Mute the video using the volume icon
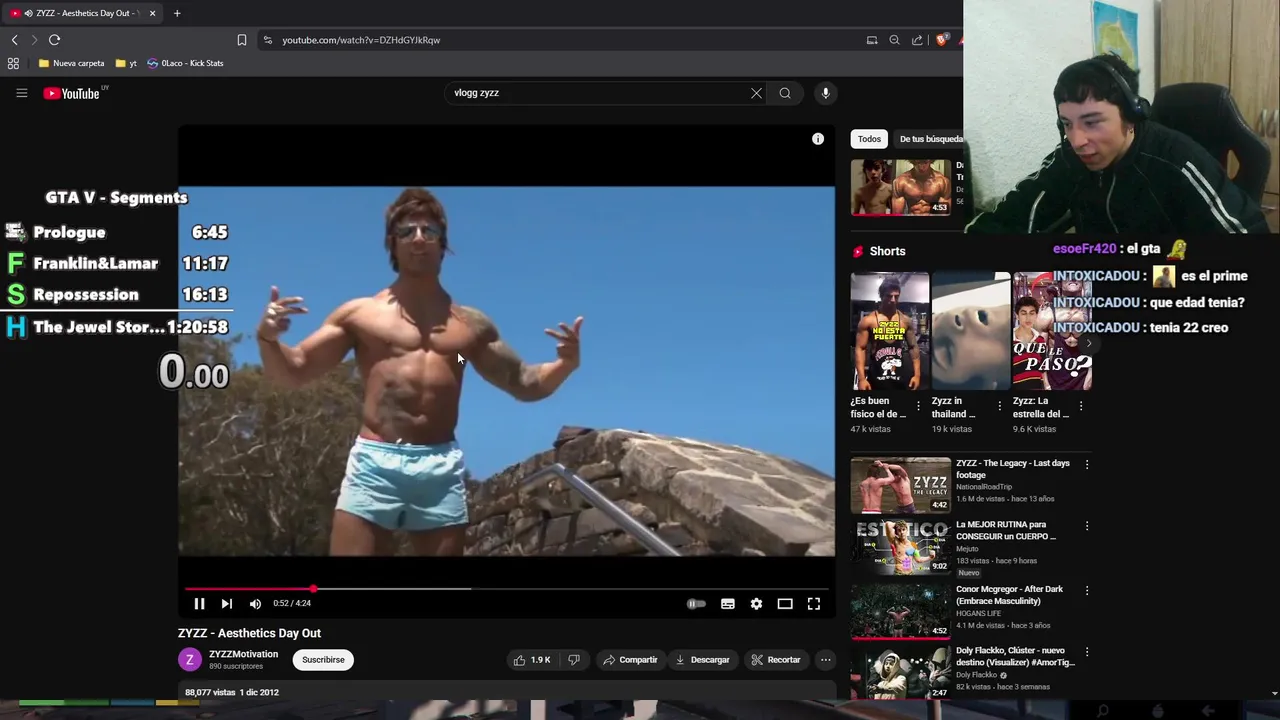 (255, 603)
